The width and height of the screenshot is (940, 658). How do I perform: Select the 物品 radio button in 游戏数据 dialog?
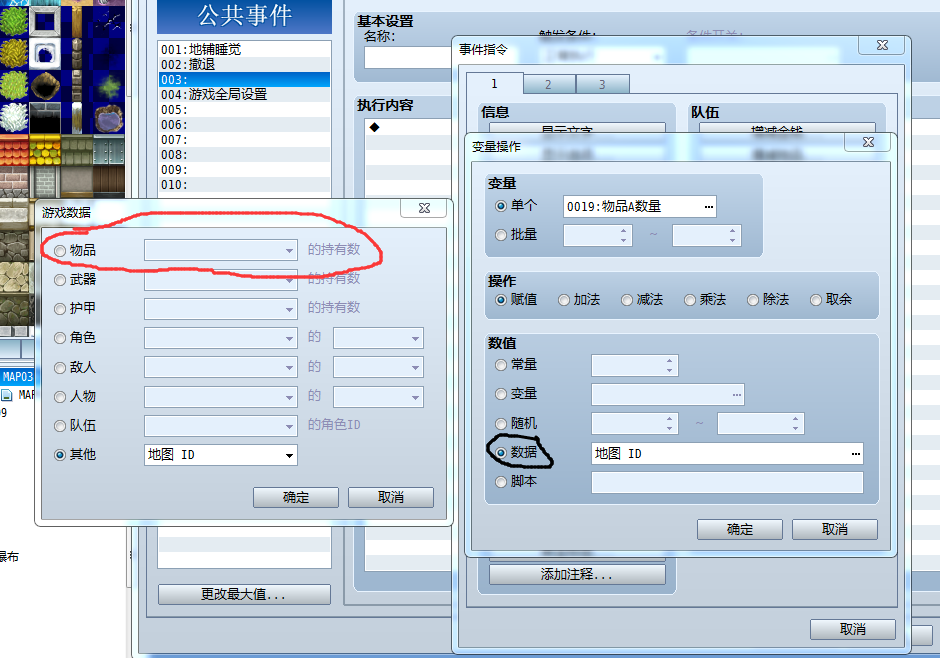pos(60,250)
